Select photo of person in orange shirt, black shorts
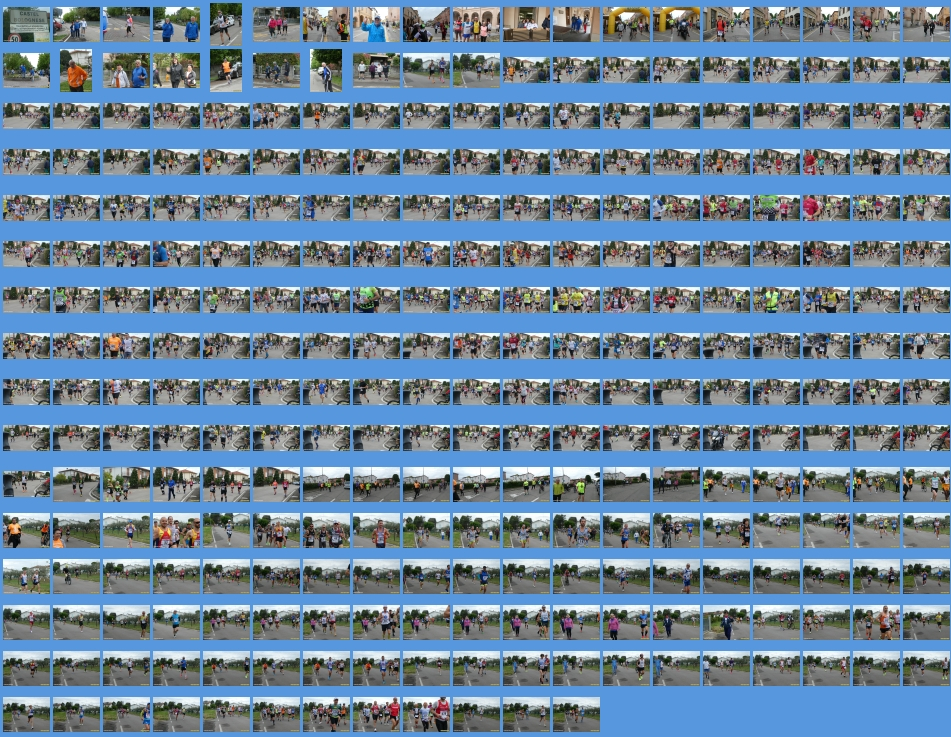Screen dimensions: 951x737 click(x=26, y=531)
